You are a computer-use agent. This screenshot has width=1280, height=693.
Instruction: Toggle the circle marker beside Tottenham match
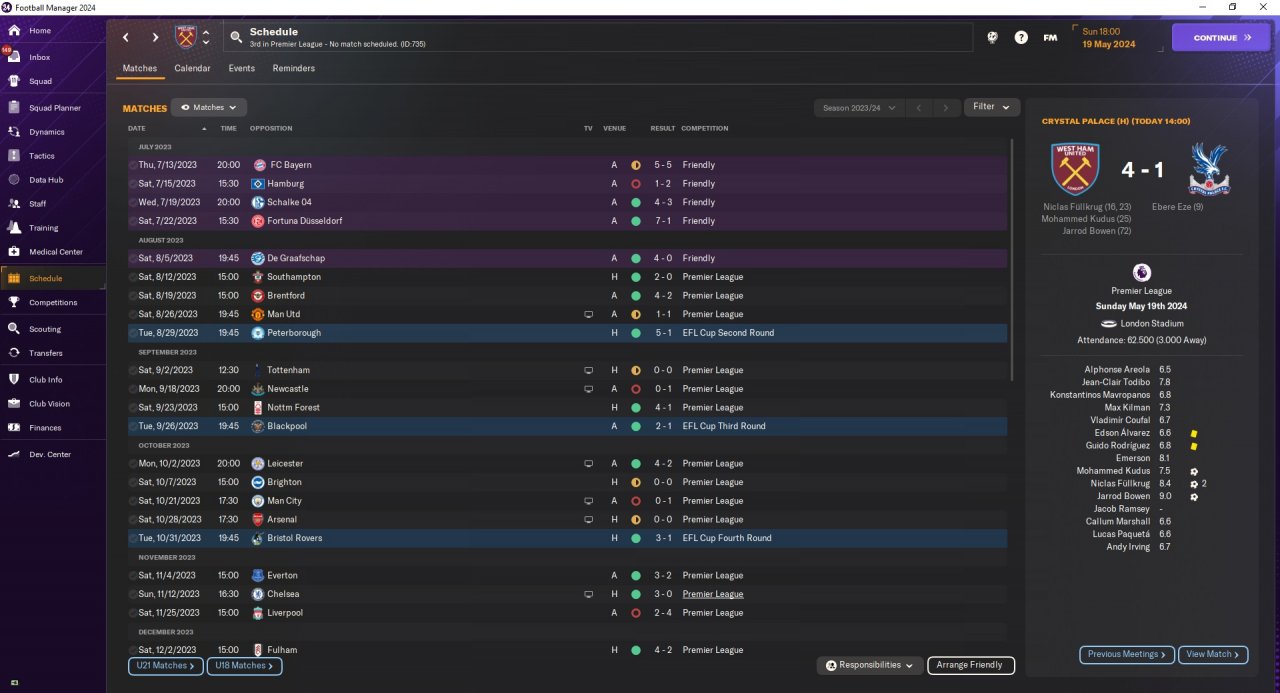(x=133, y=370)
